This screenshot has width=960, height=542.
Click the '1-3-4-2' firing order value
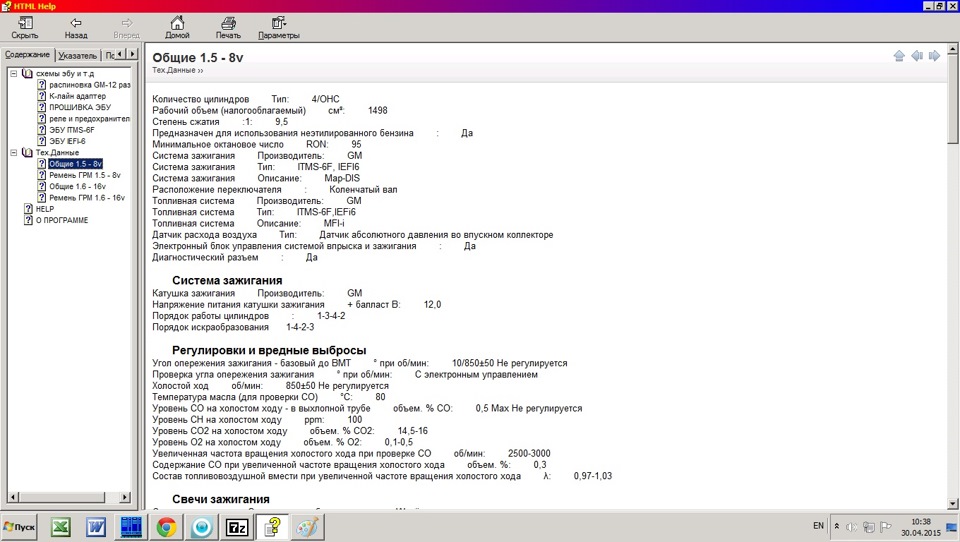331,316
